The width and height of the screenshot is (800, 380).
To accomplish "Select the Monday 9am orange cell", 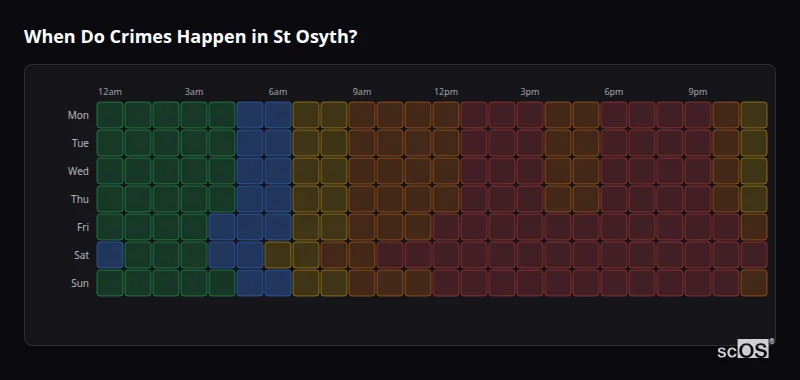I will [x=362, y=115].
